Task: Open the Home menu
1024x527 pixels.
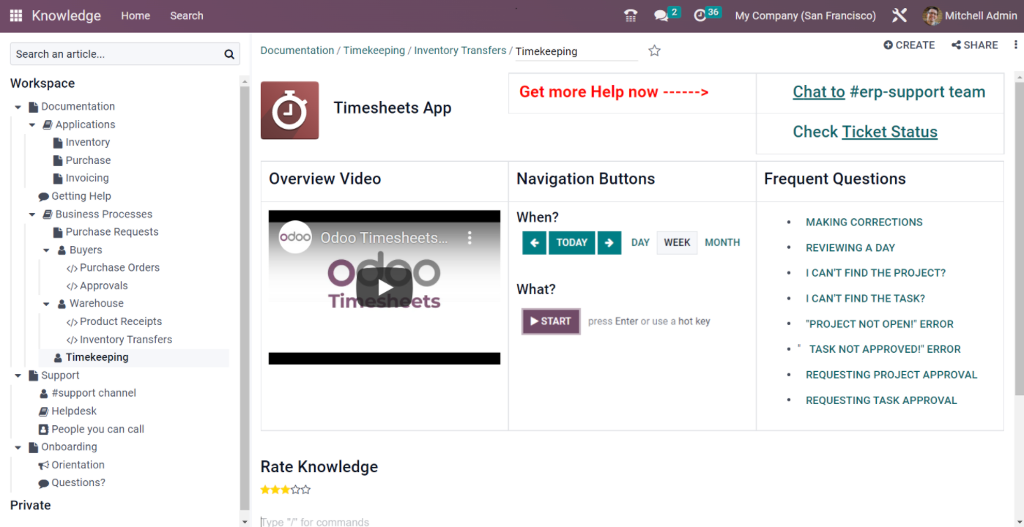Action: tap(135, 16)
